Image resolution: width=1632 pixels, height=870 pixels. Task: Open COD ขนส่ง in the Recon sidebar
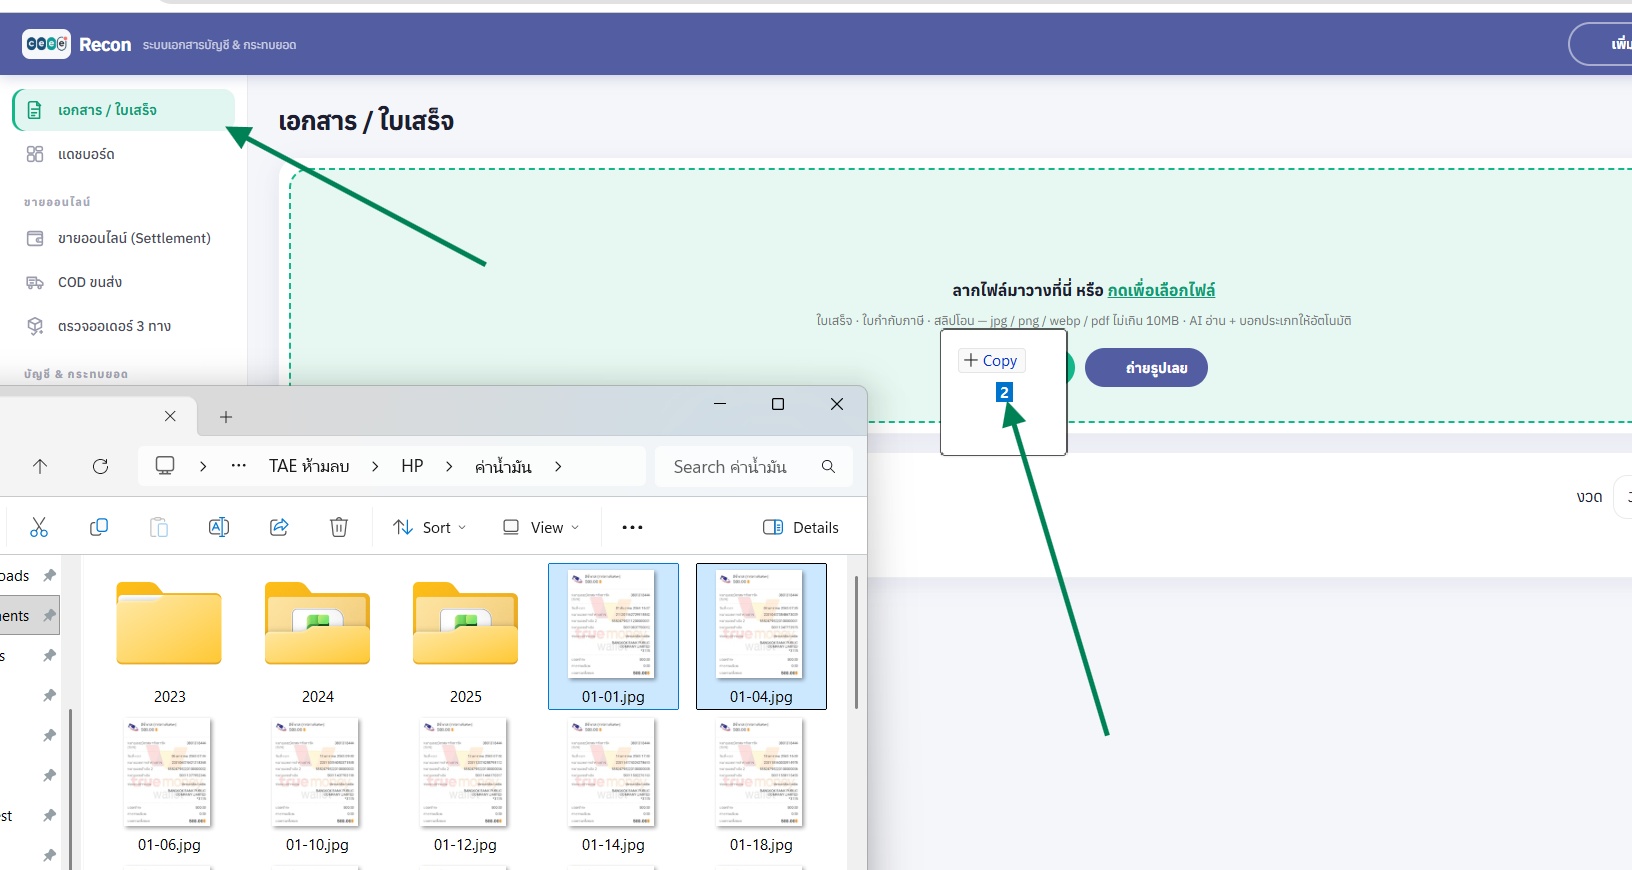tap(124, 282)
